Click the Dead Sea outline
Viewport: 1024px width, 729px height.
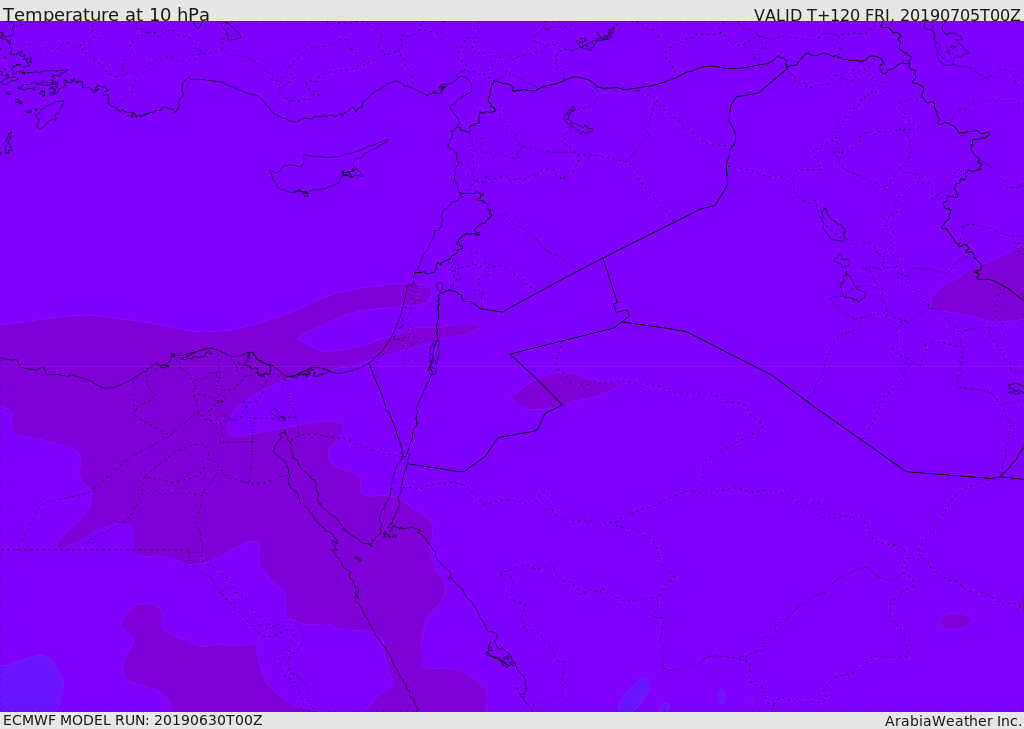pos(435,353)
